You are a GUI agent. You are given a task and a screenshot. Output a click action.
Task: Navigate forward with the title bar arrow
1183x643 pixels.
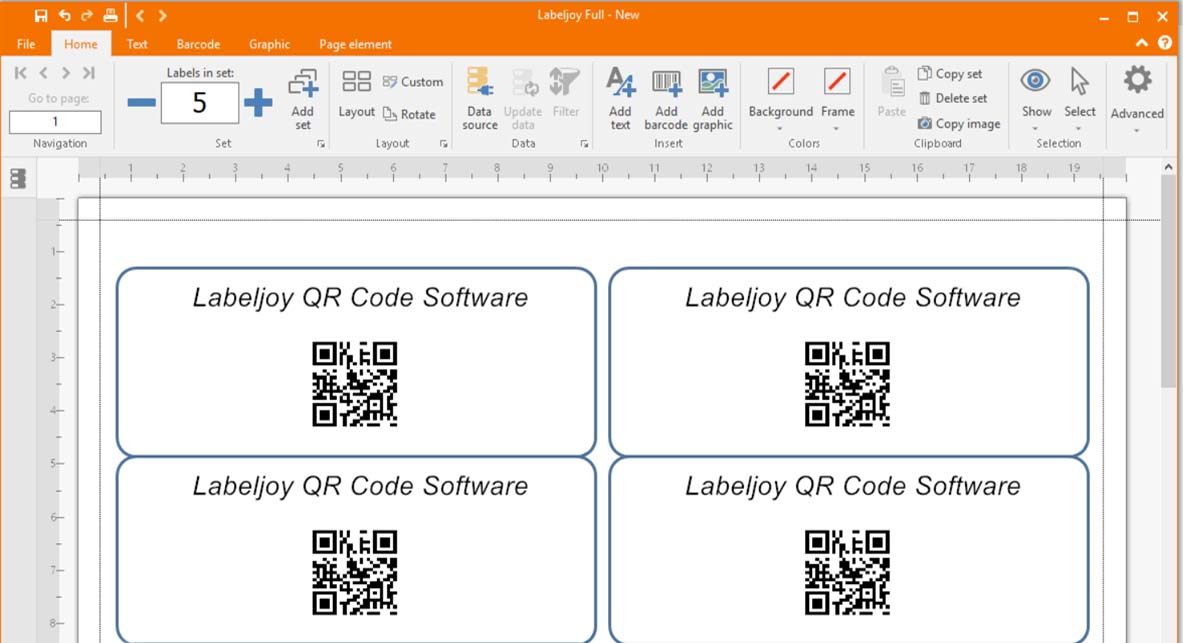(162, 15)
